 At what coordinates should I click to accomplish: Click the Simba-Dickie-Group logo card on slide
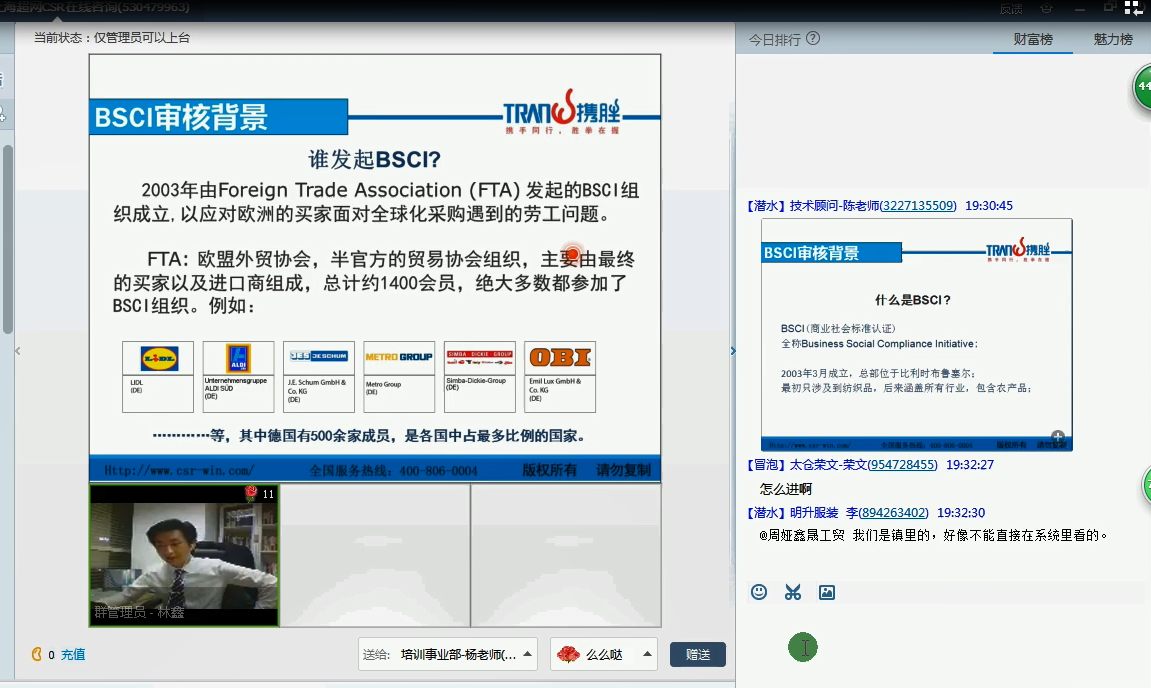click(x=480, y=377)
